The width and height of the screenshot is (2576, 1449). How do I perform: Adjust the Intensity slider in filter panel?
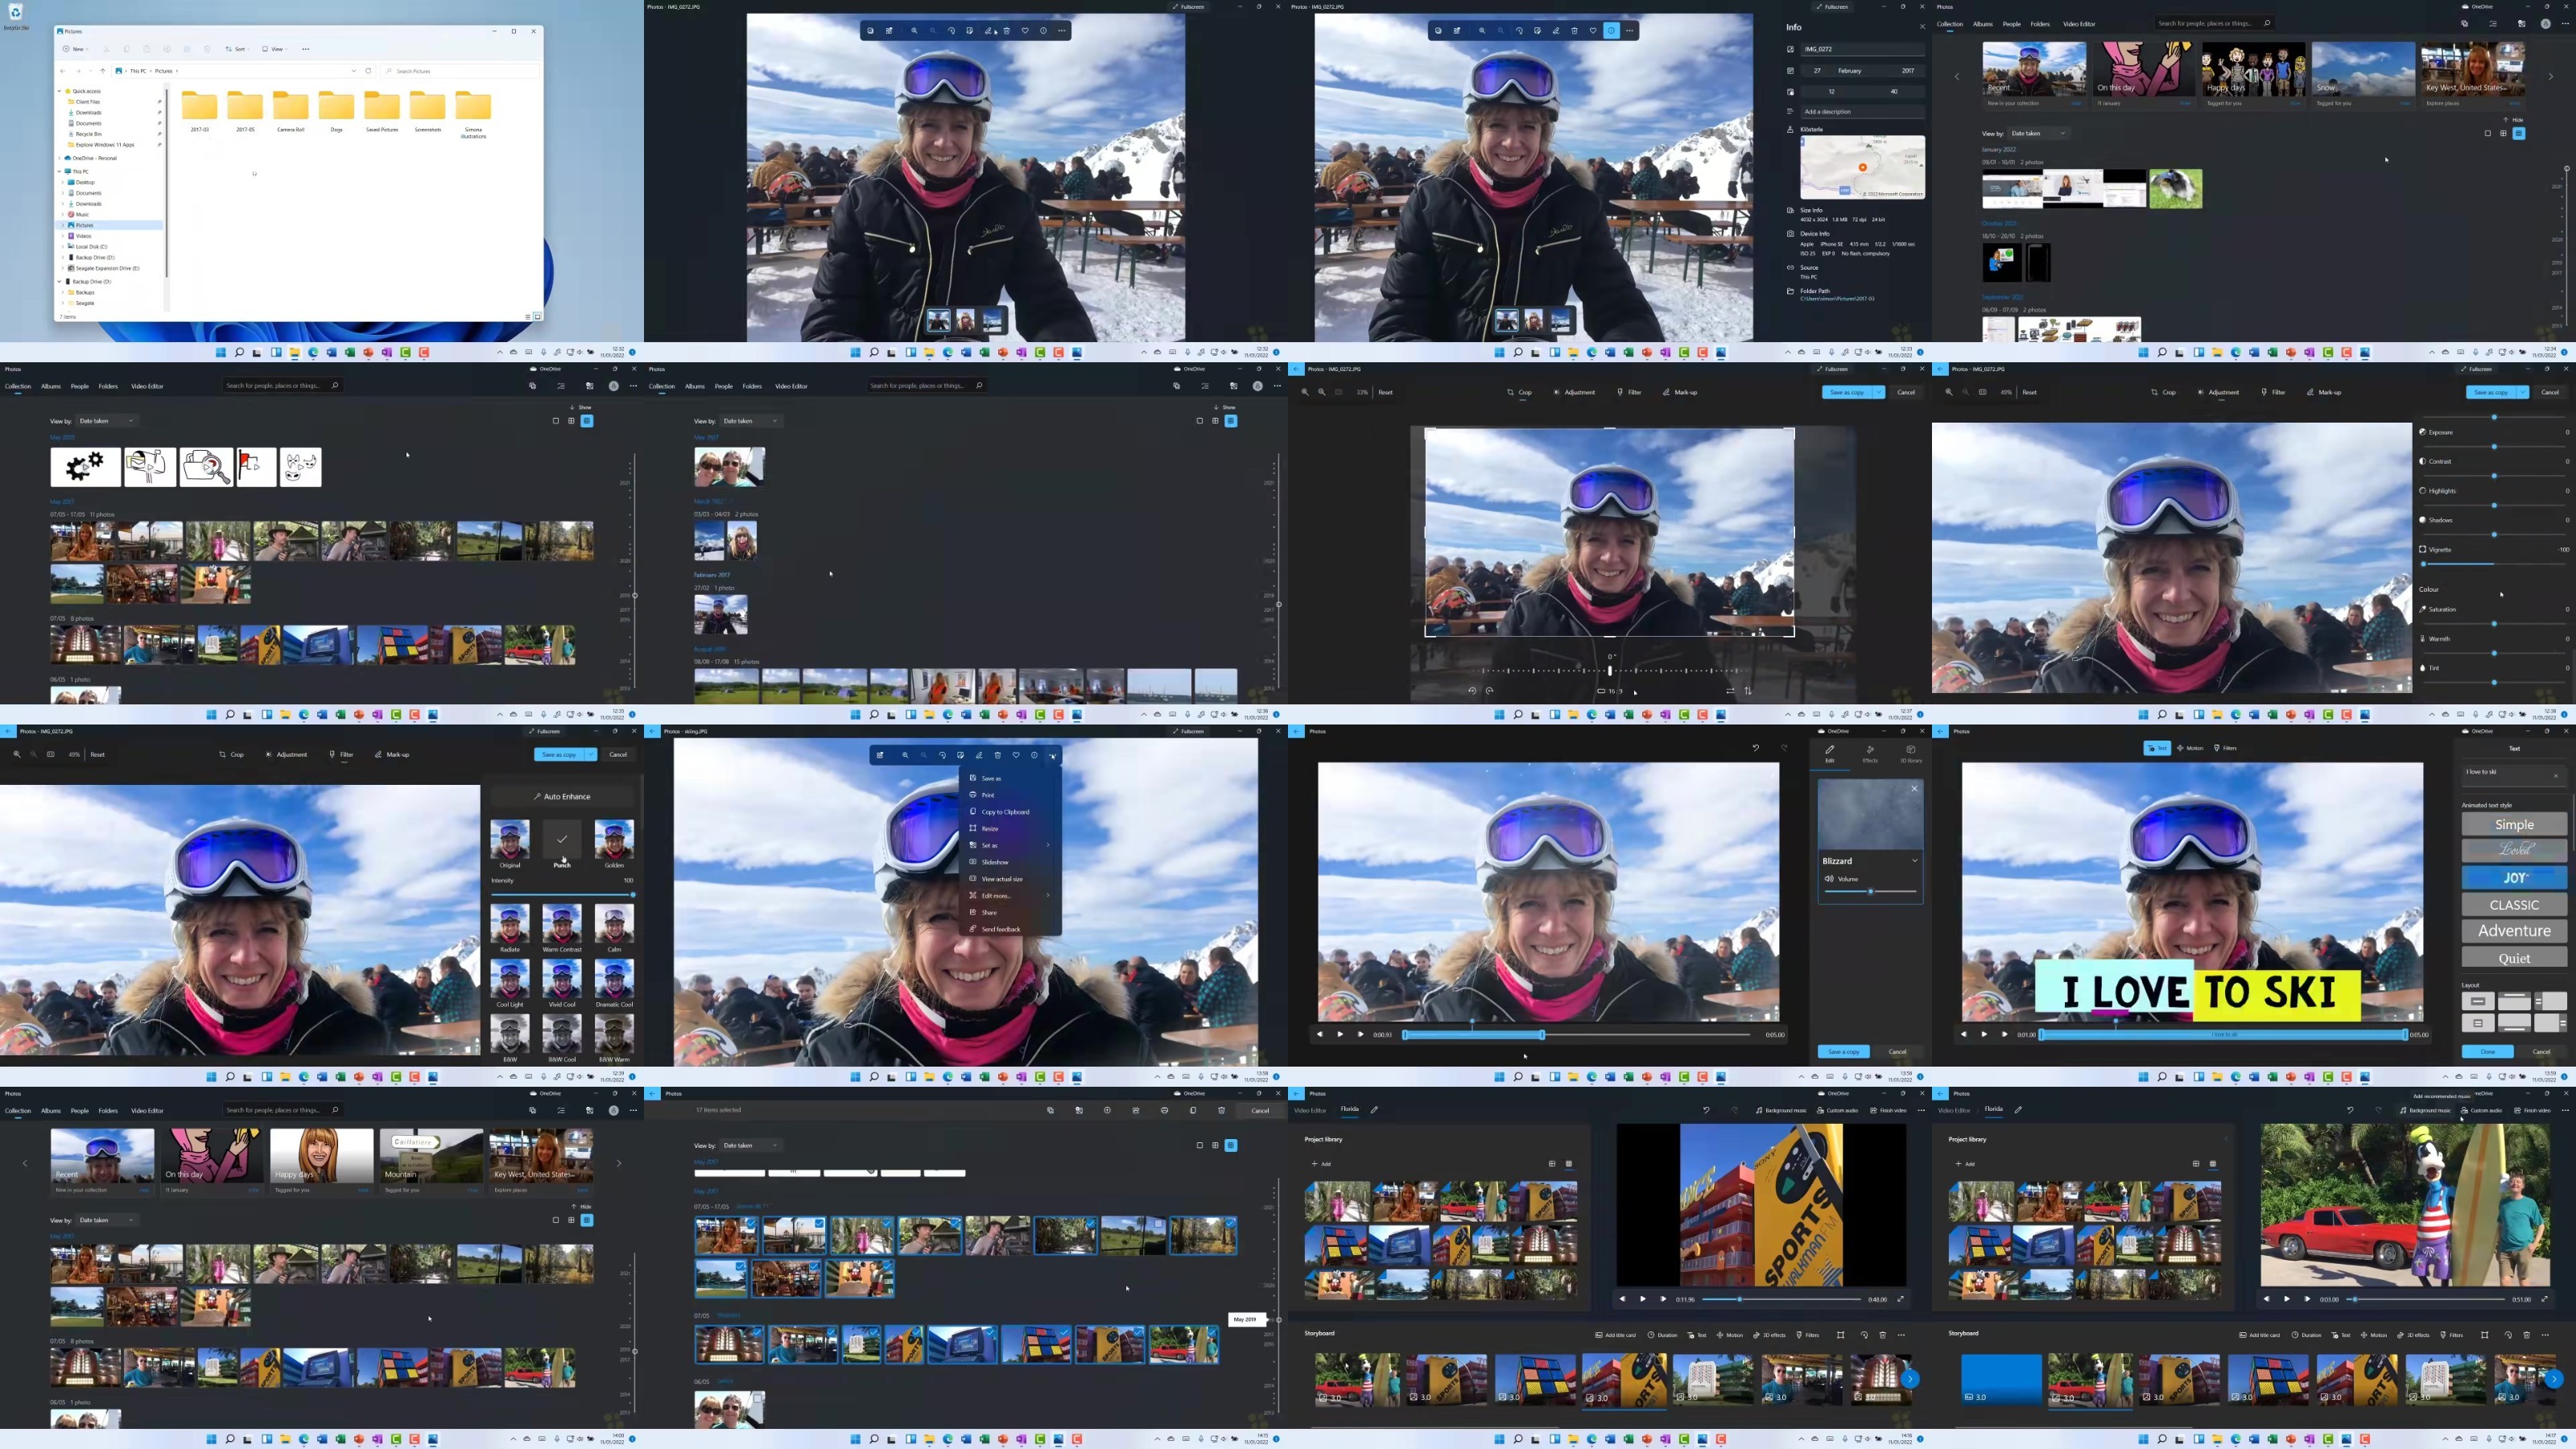(x=562, y=894)
